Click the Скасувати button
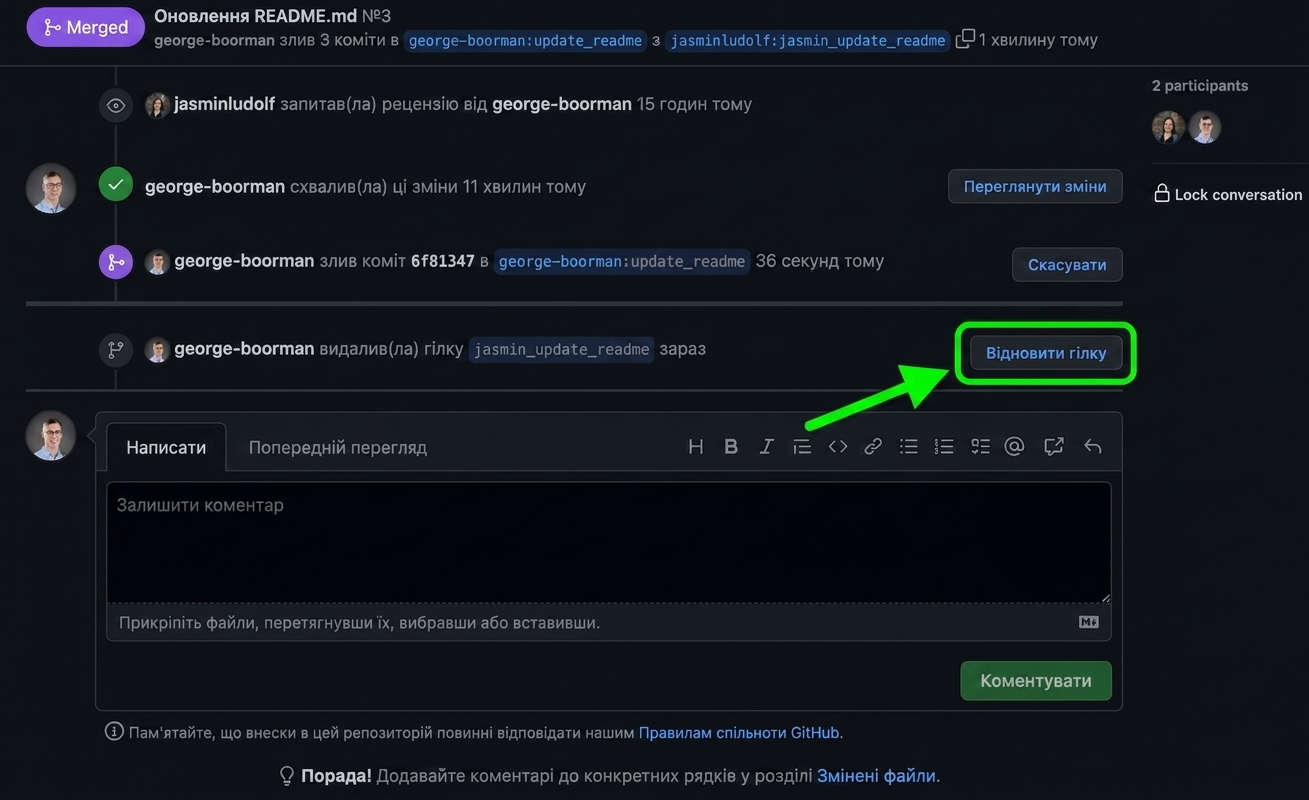1309x800 pixels. (1067, 265)
